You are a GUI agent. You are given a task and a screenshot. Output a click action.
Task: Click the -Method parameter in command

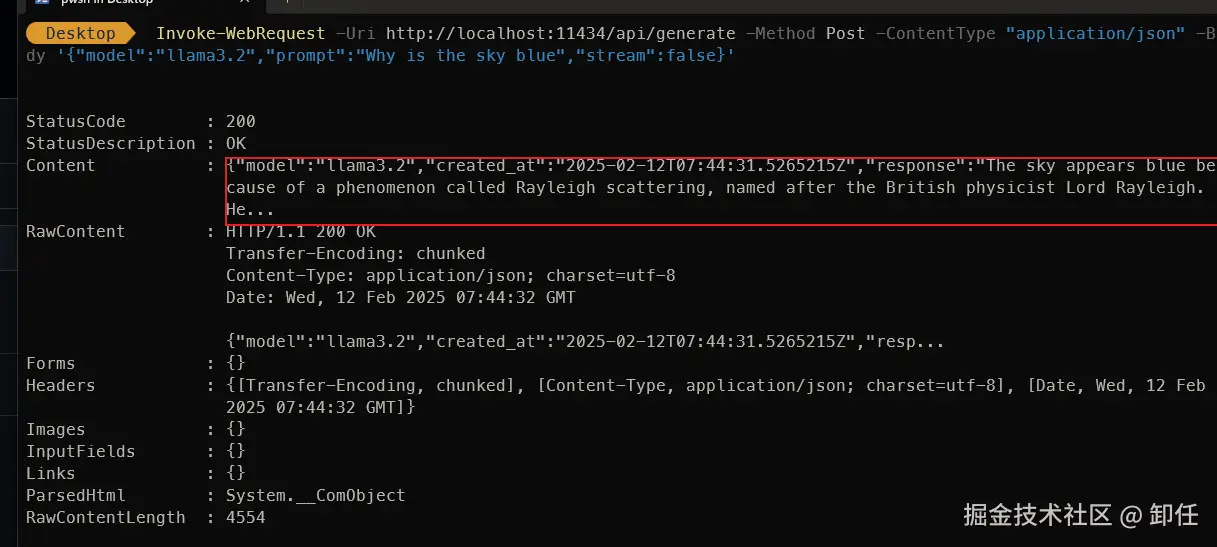tap(785, 34)
